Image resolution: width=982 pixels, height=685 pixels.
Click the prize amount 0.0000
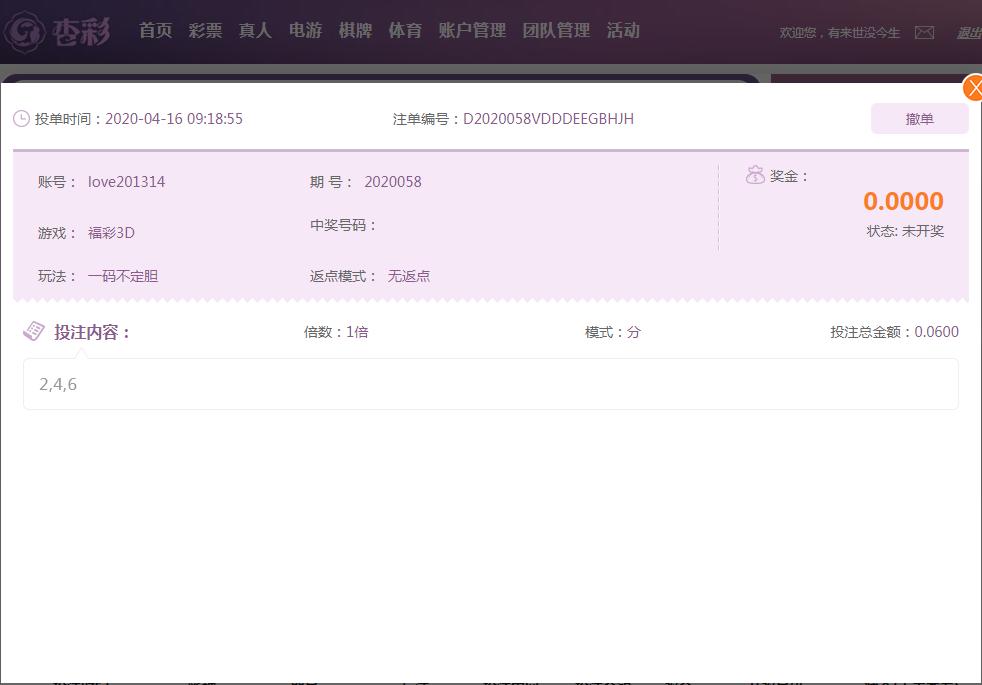(x=903, y=201)
